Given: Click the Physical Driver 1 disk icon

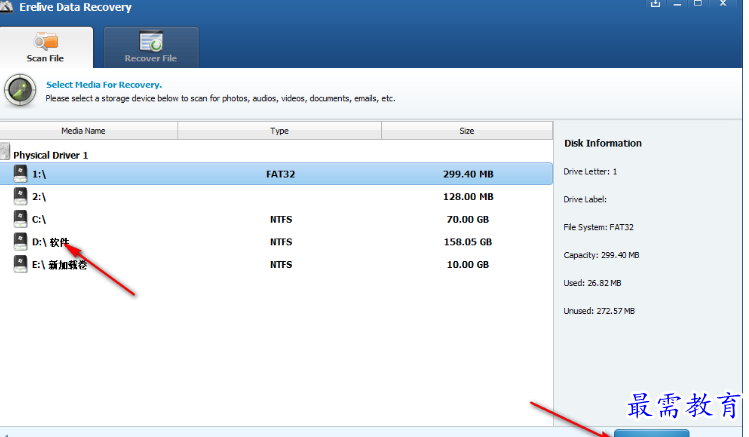Looking at the screenshot, I should click(x=5, y=151).
